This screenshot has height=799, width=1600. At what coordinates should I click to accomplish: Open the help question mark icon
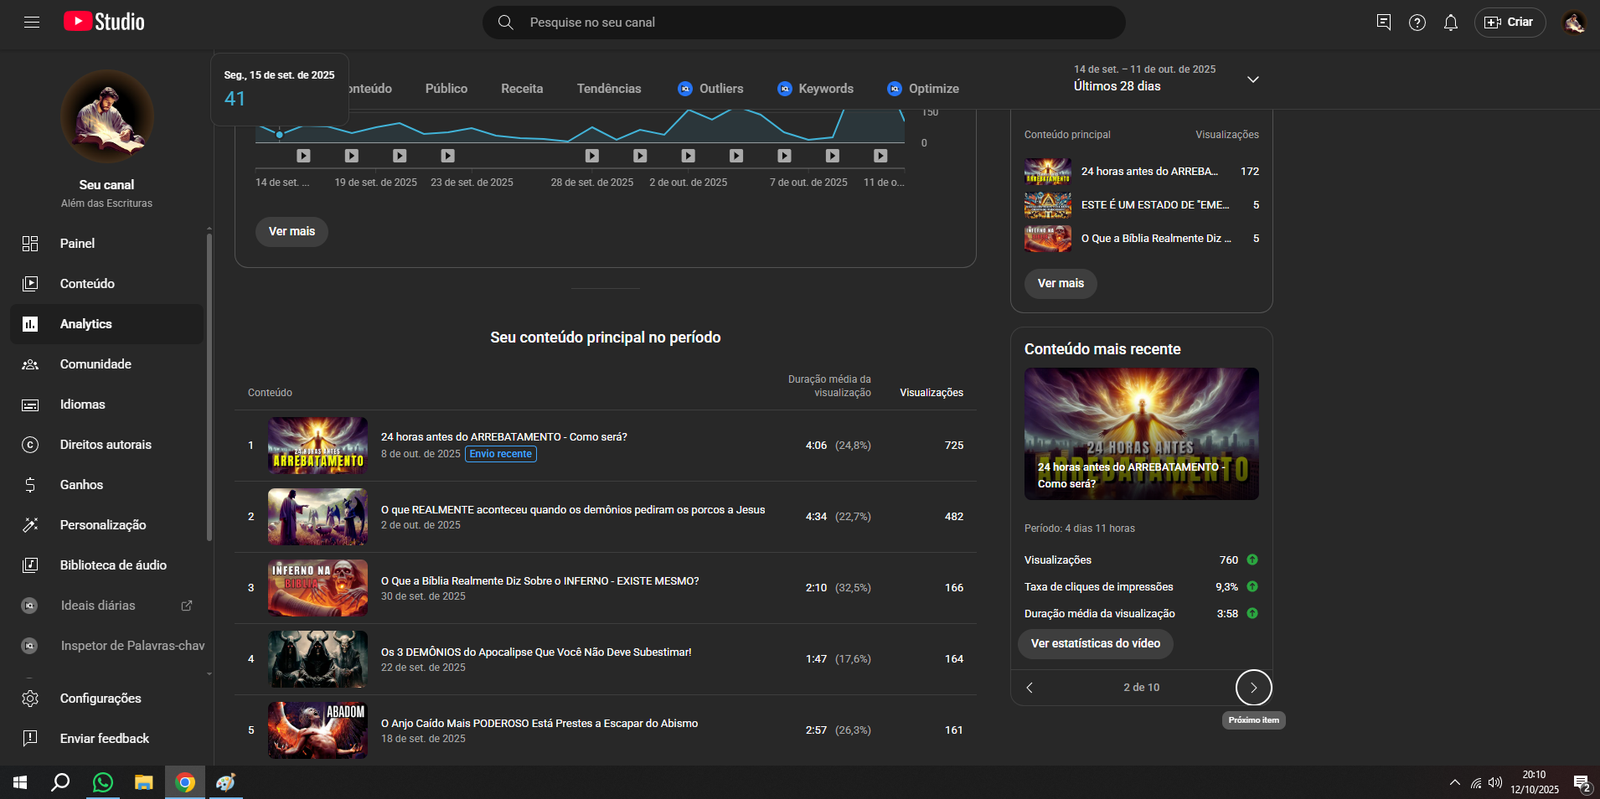tap(1417, 22)
